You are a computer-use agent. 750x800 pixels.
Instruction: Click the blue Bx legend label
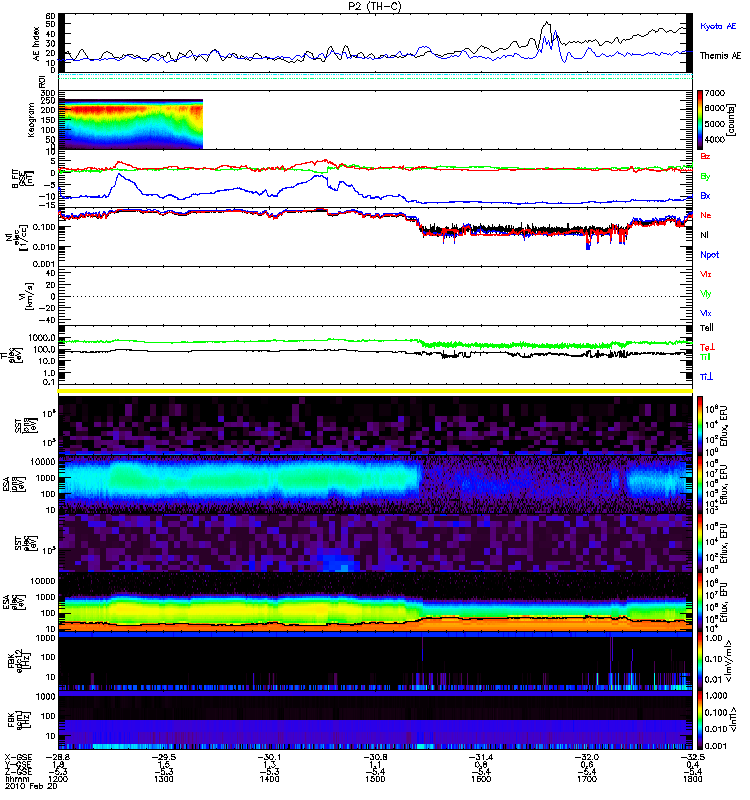705,195
